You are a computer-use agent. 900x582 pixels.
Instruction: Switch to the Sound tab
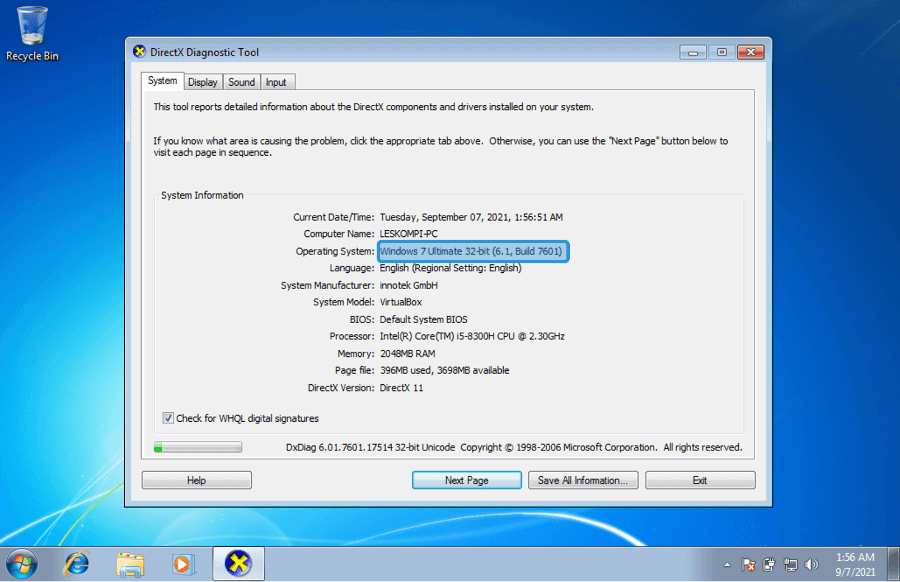coord(242,82)
